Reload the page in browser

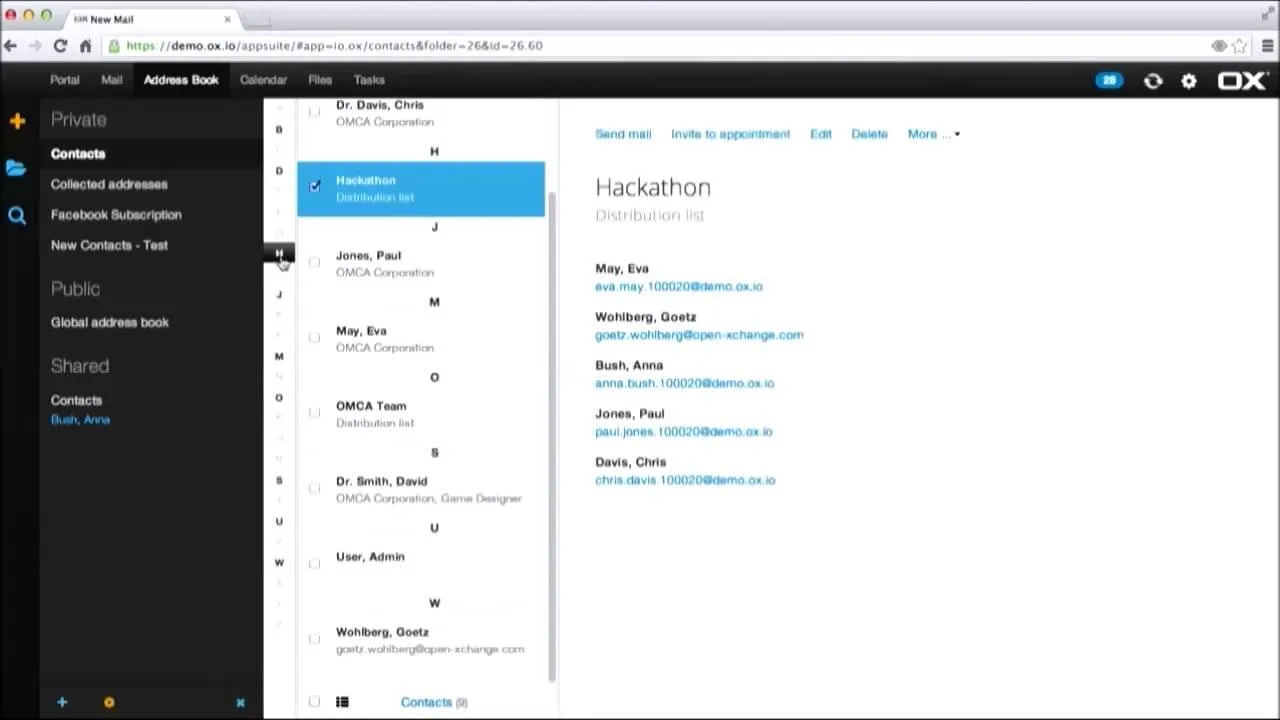coord(60,46)
